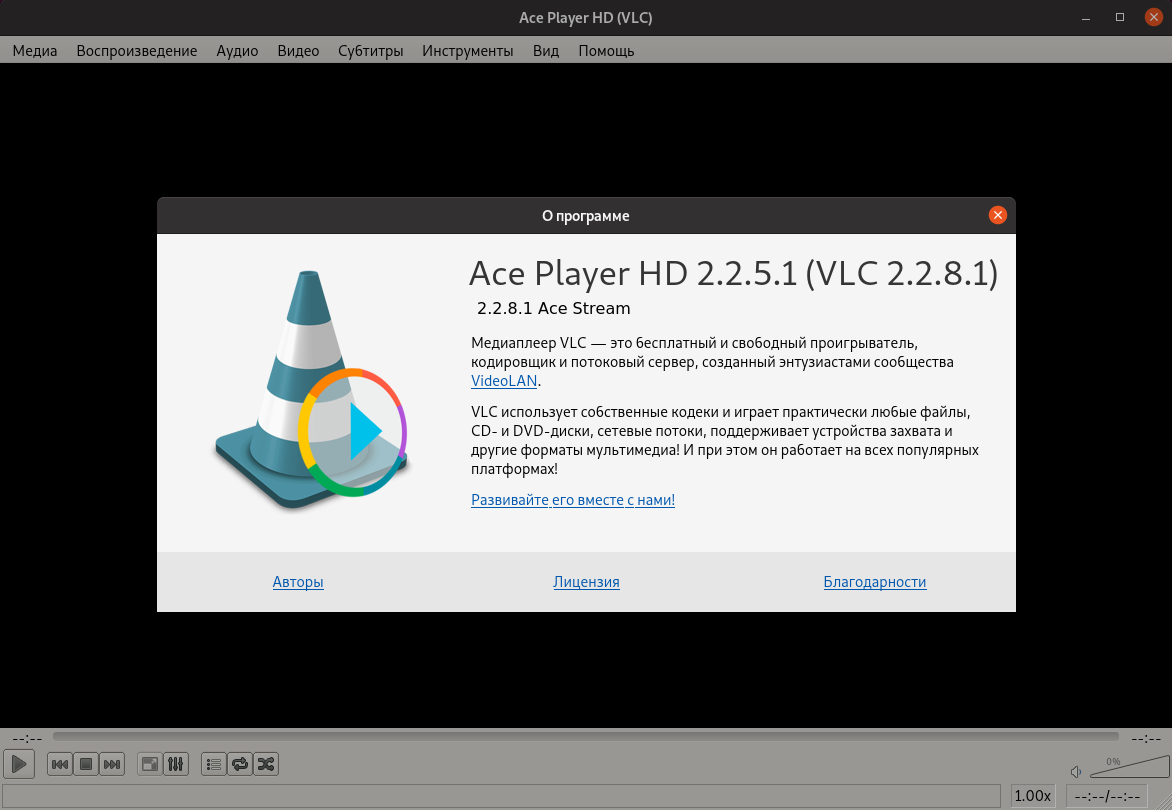Open the Аудио menu
This screenshot has width=1172, height=810.
(237, 51)
